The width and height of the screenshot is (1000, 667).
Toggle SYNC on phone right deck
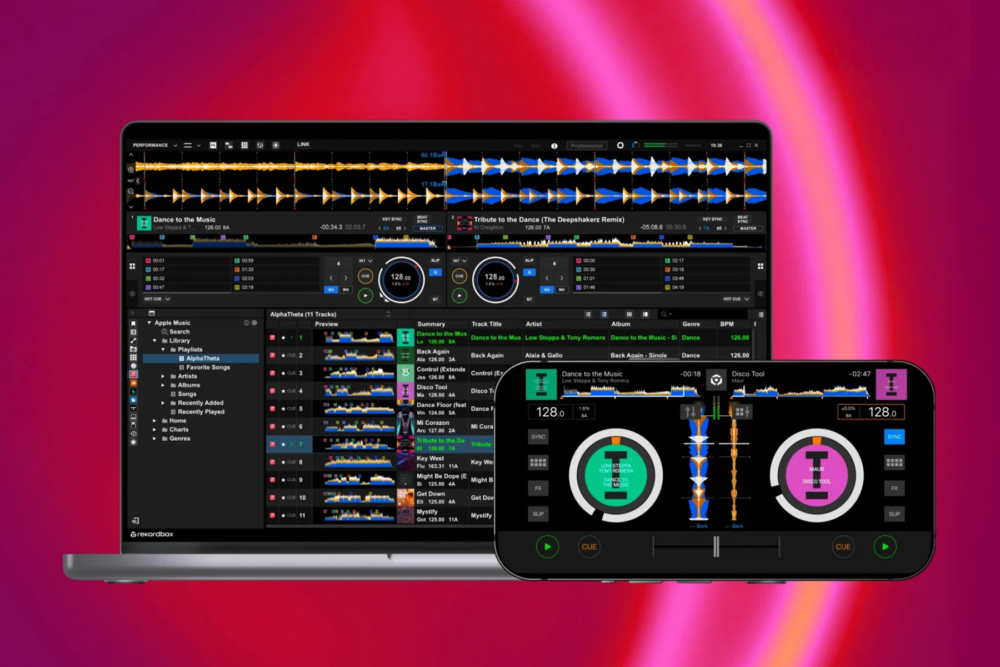tap(894, 437)
